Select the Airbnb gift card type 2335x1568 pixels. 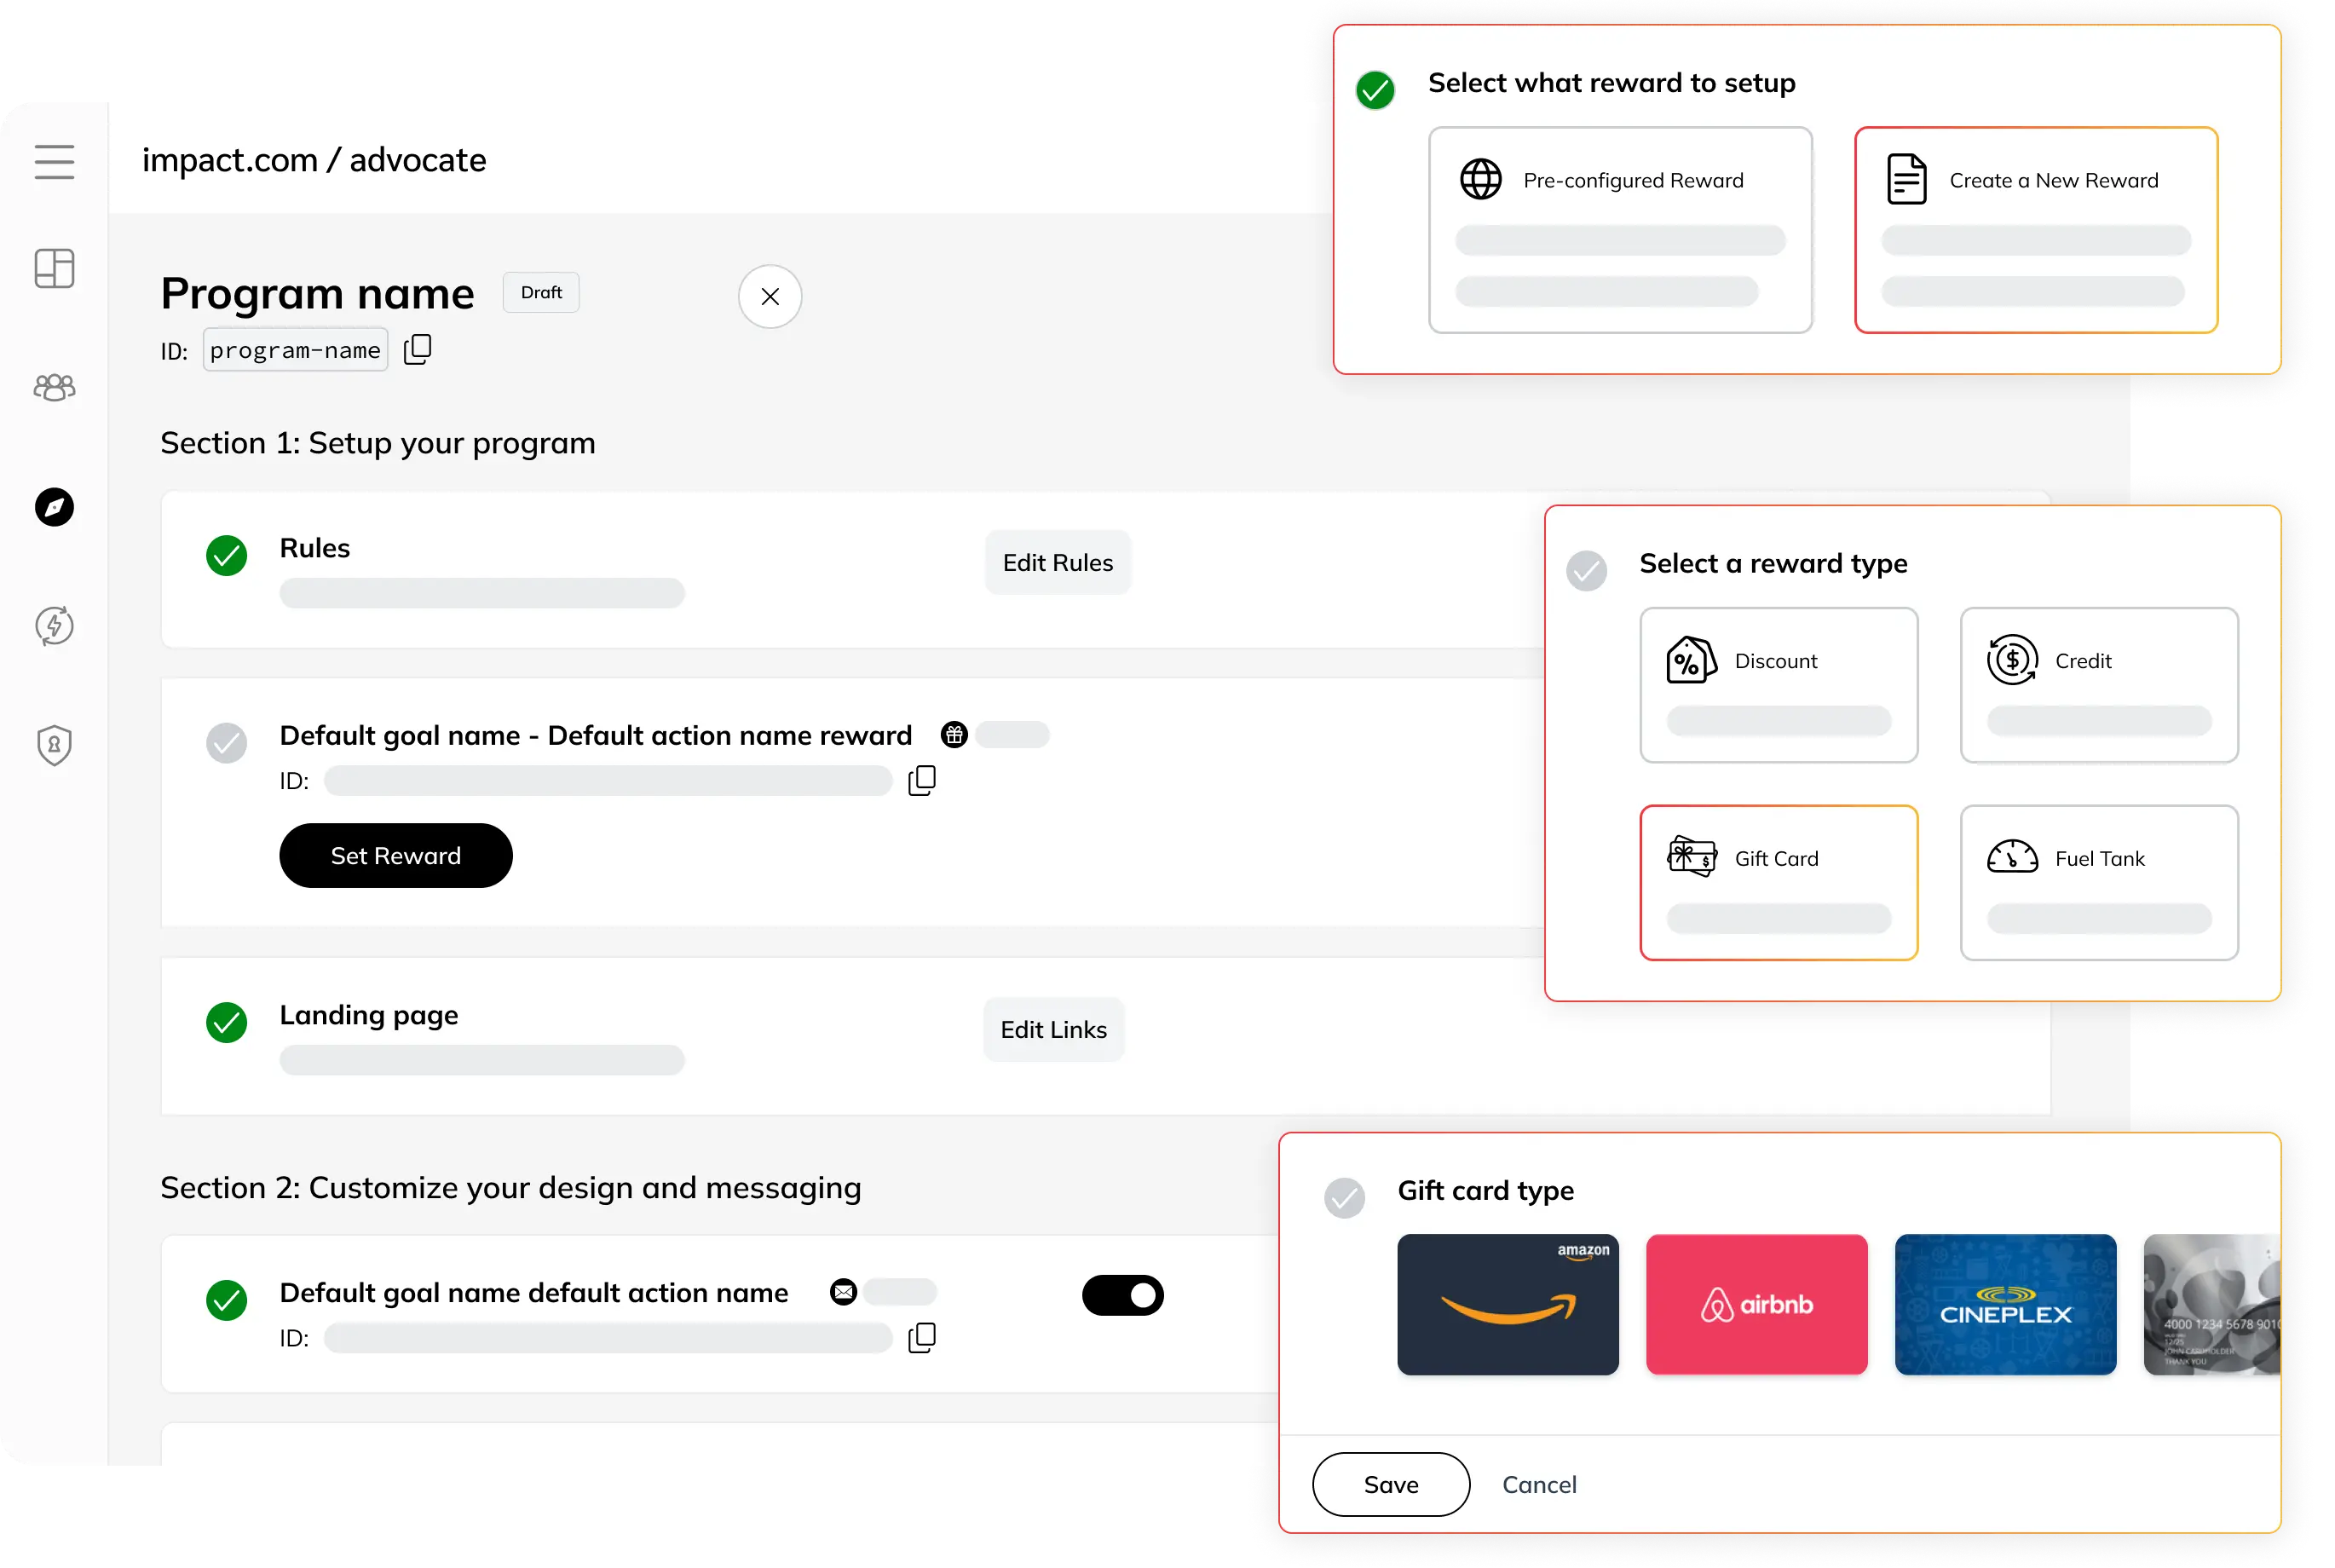tap(1756, 1304)
